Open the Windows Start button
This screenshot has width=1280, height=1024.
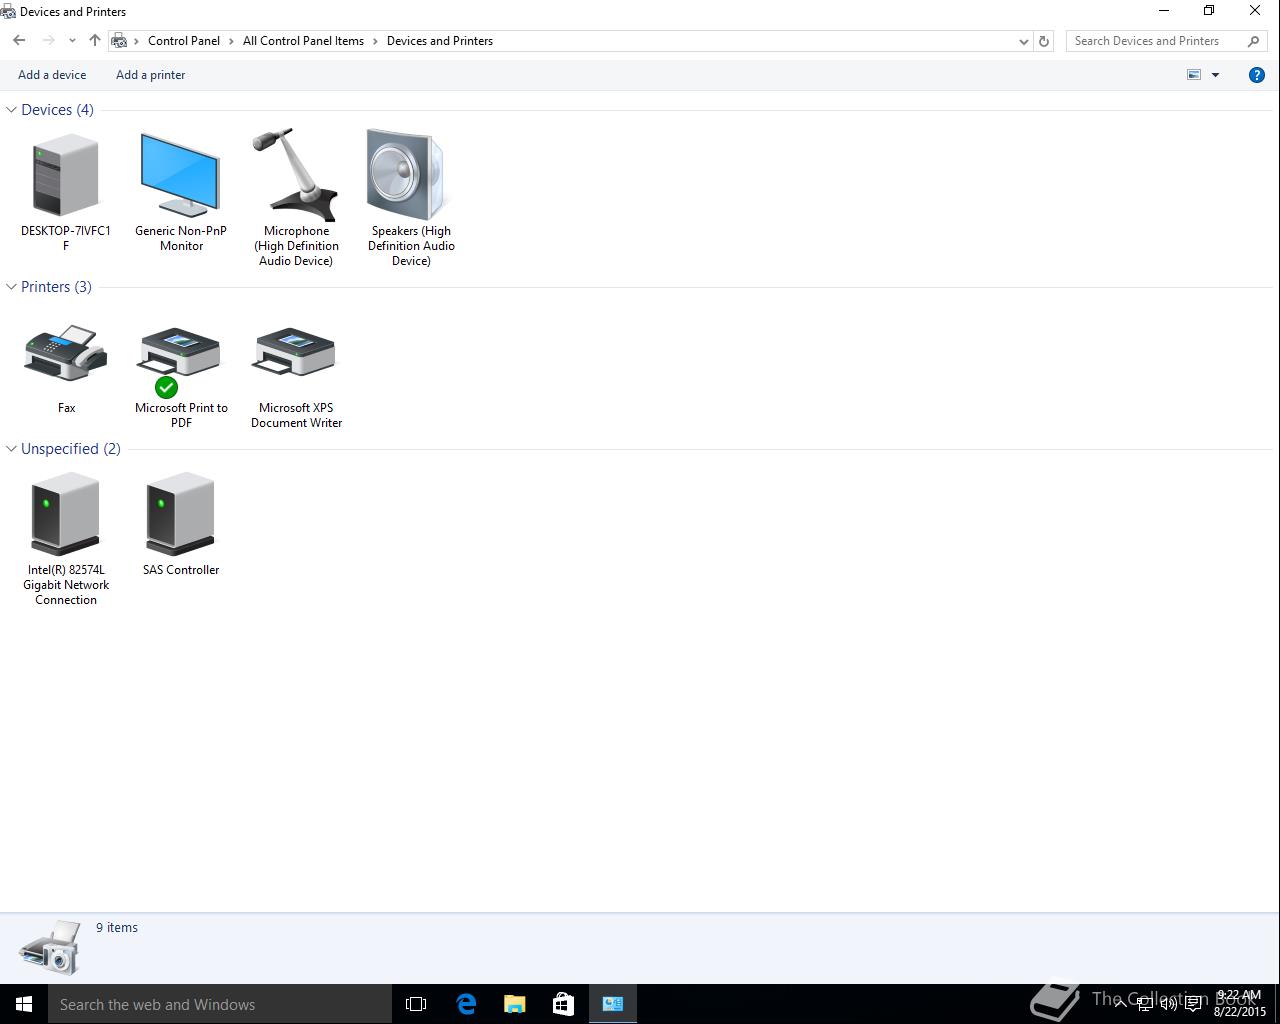[x=24, y=1004]
